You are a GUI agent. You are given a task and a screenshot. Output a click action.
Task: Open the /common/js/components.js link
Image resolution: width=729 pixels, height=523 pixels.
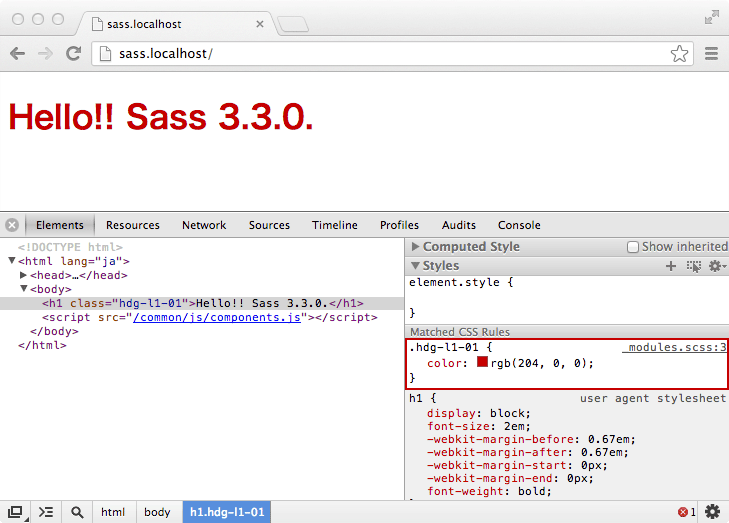click(x=217, y=317)
